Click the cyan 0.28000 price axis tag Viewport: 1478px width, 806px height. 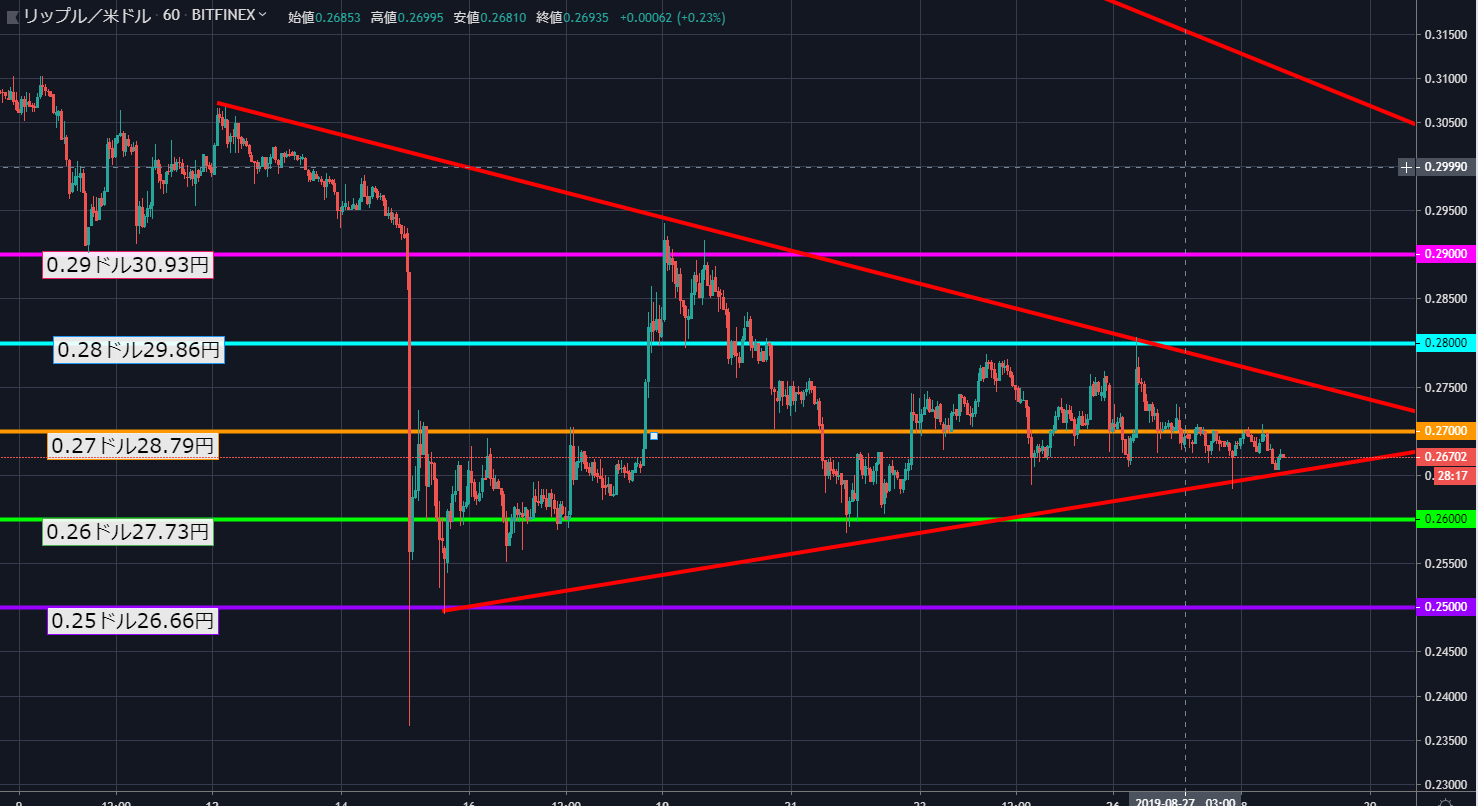(1446, 343)
